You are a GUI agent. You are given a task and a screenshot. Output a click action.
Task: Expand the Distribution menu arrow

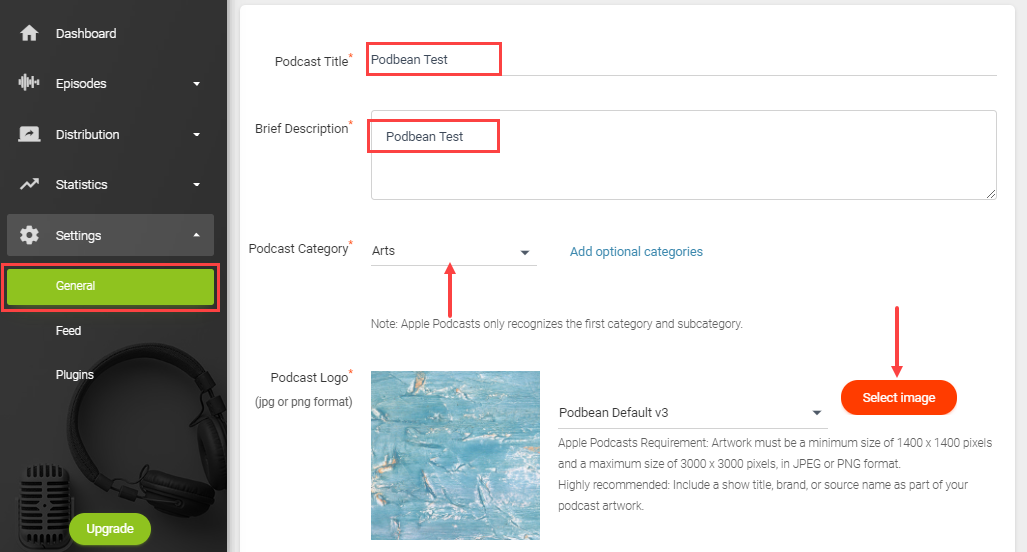click(196, 135)
